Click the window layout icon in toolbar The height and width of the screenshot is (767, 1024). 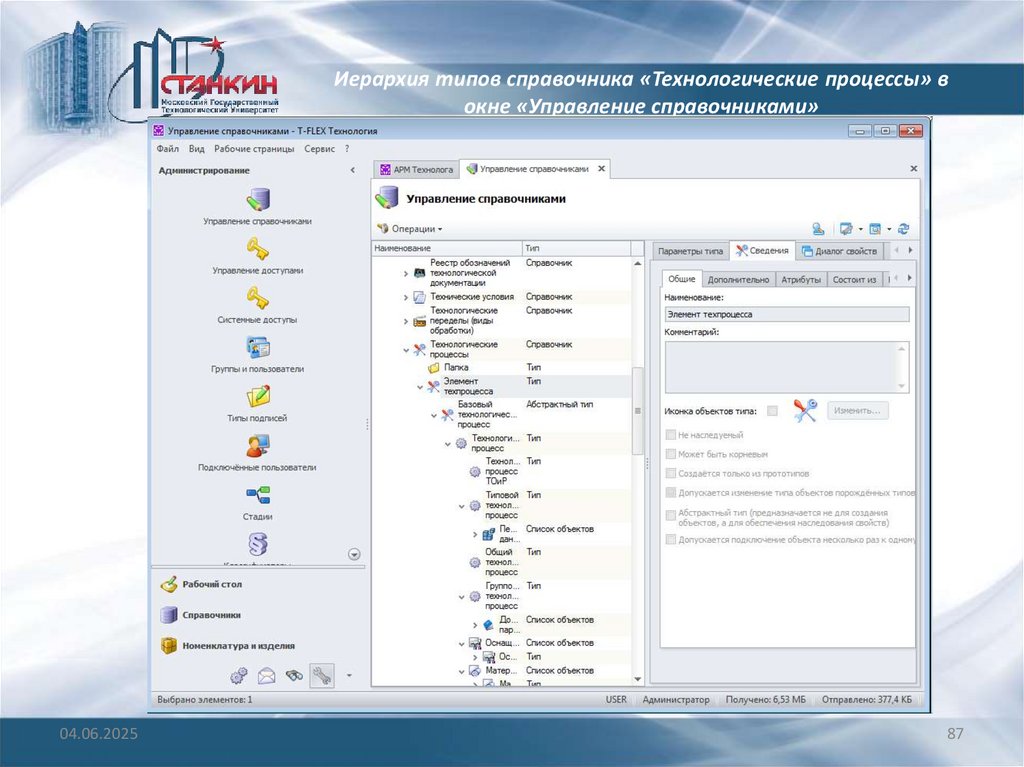875,229
